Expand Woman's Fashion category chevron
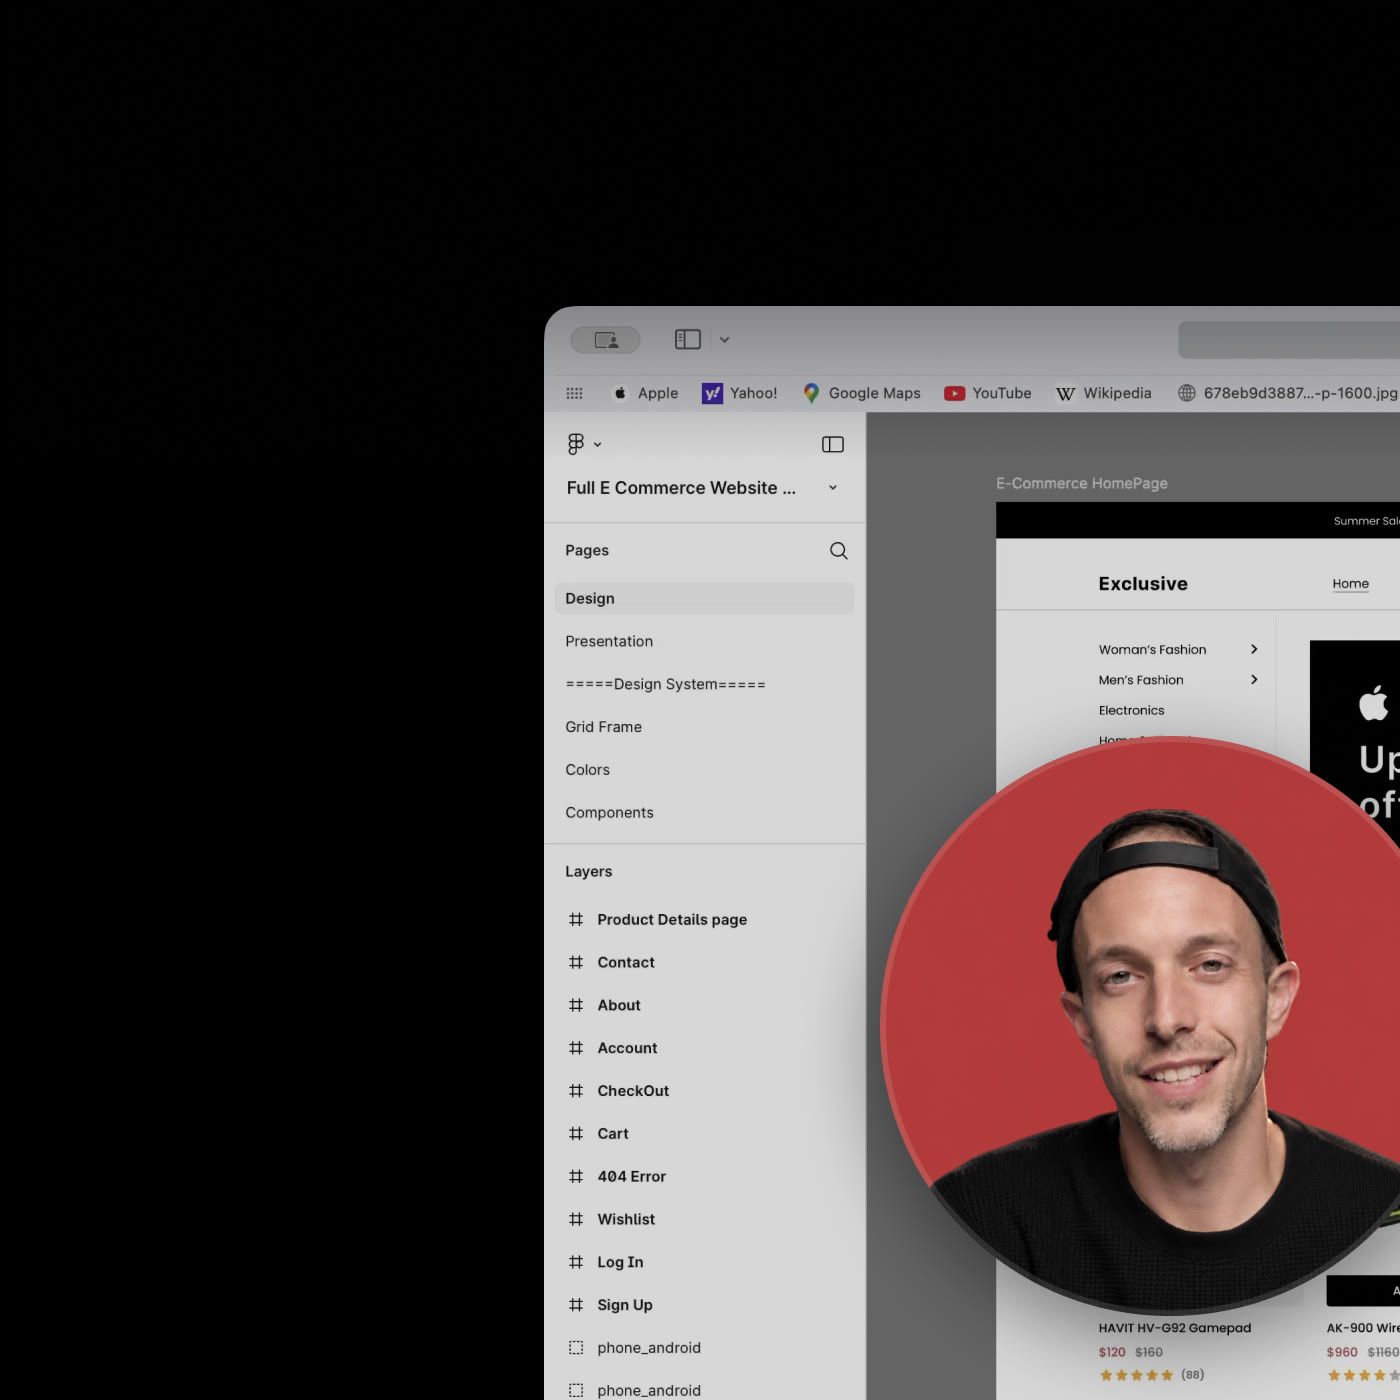 [1254, 649]
